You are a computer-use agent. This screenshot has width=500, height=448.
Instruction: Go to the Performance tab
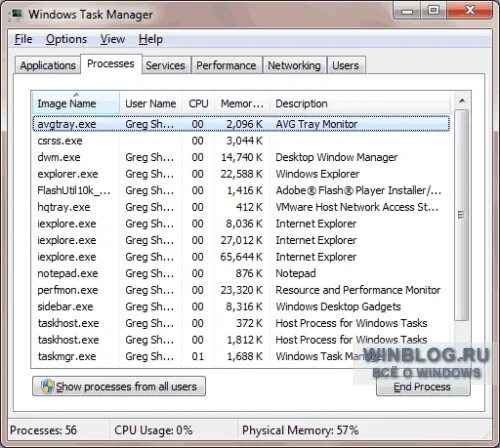[x=226, y=65]
